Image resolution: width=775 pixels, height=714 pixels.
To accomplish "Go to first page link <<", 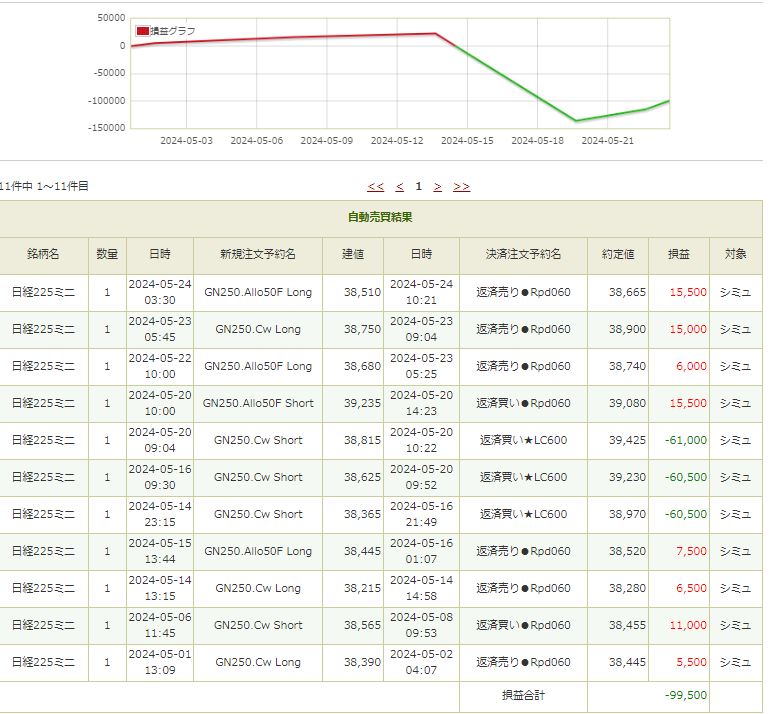I will click(x=375, y=186).
